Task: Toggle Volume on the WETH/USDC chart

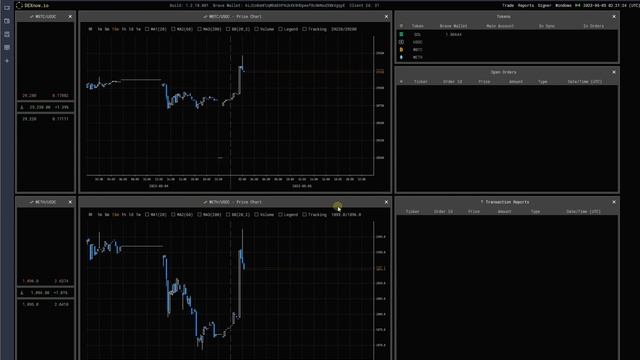Action: (x=256, y=215)
